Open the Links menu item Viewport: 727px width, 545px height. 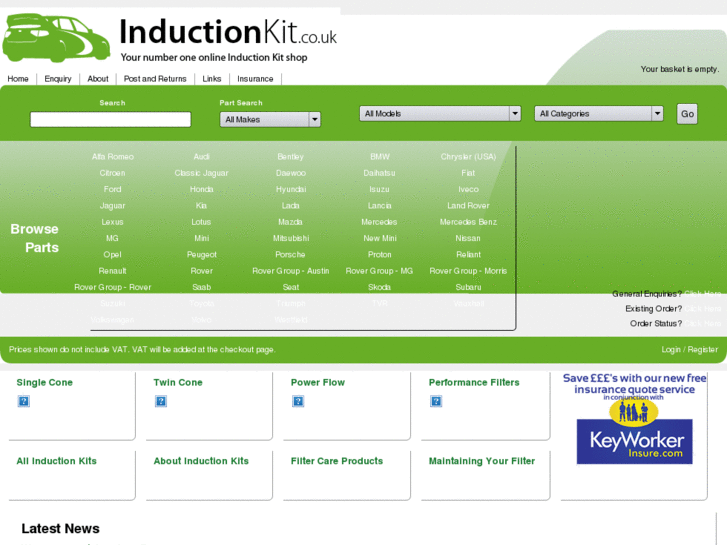point(211,79)
